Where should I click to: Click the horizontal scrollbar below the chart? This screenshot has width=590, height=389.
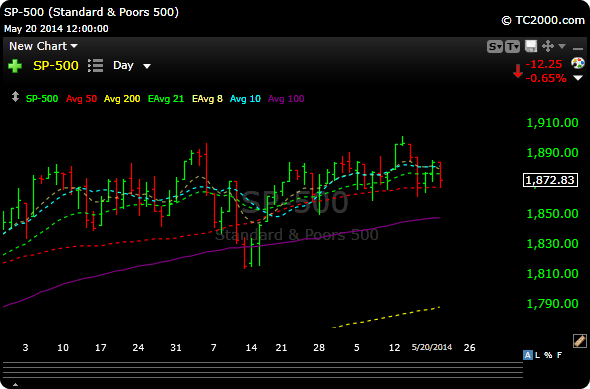[263, 370]
